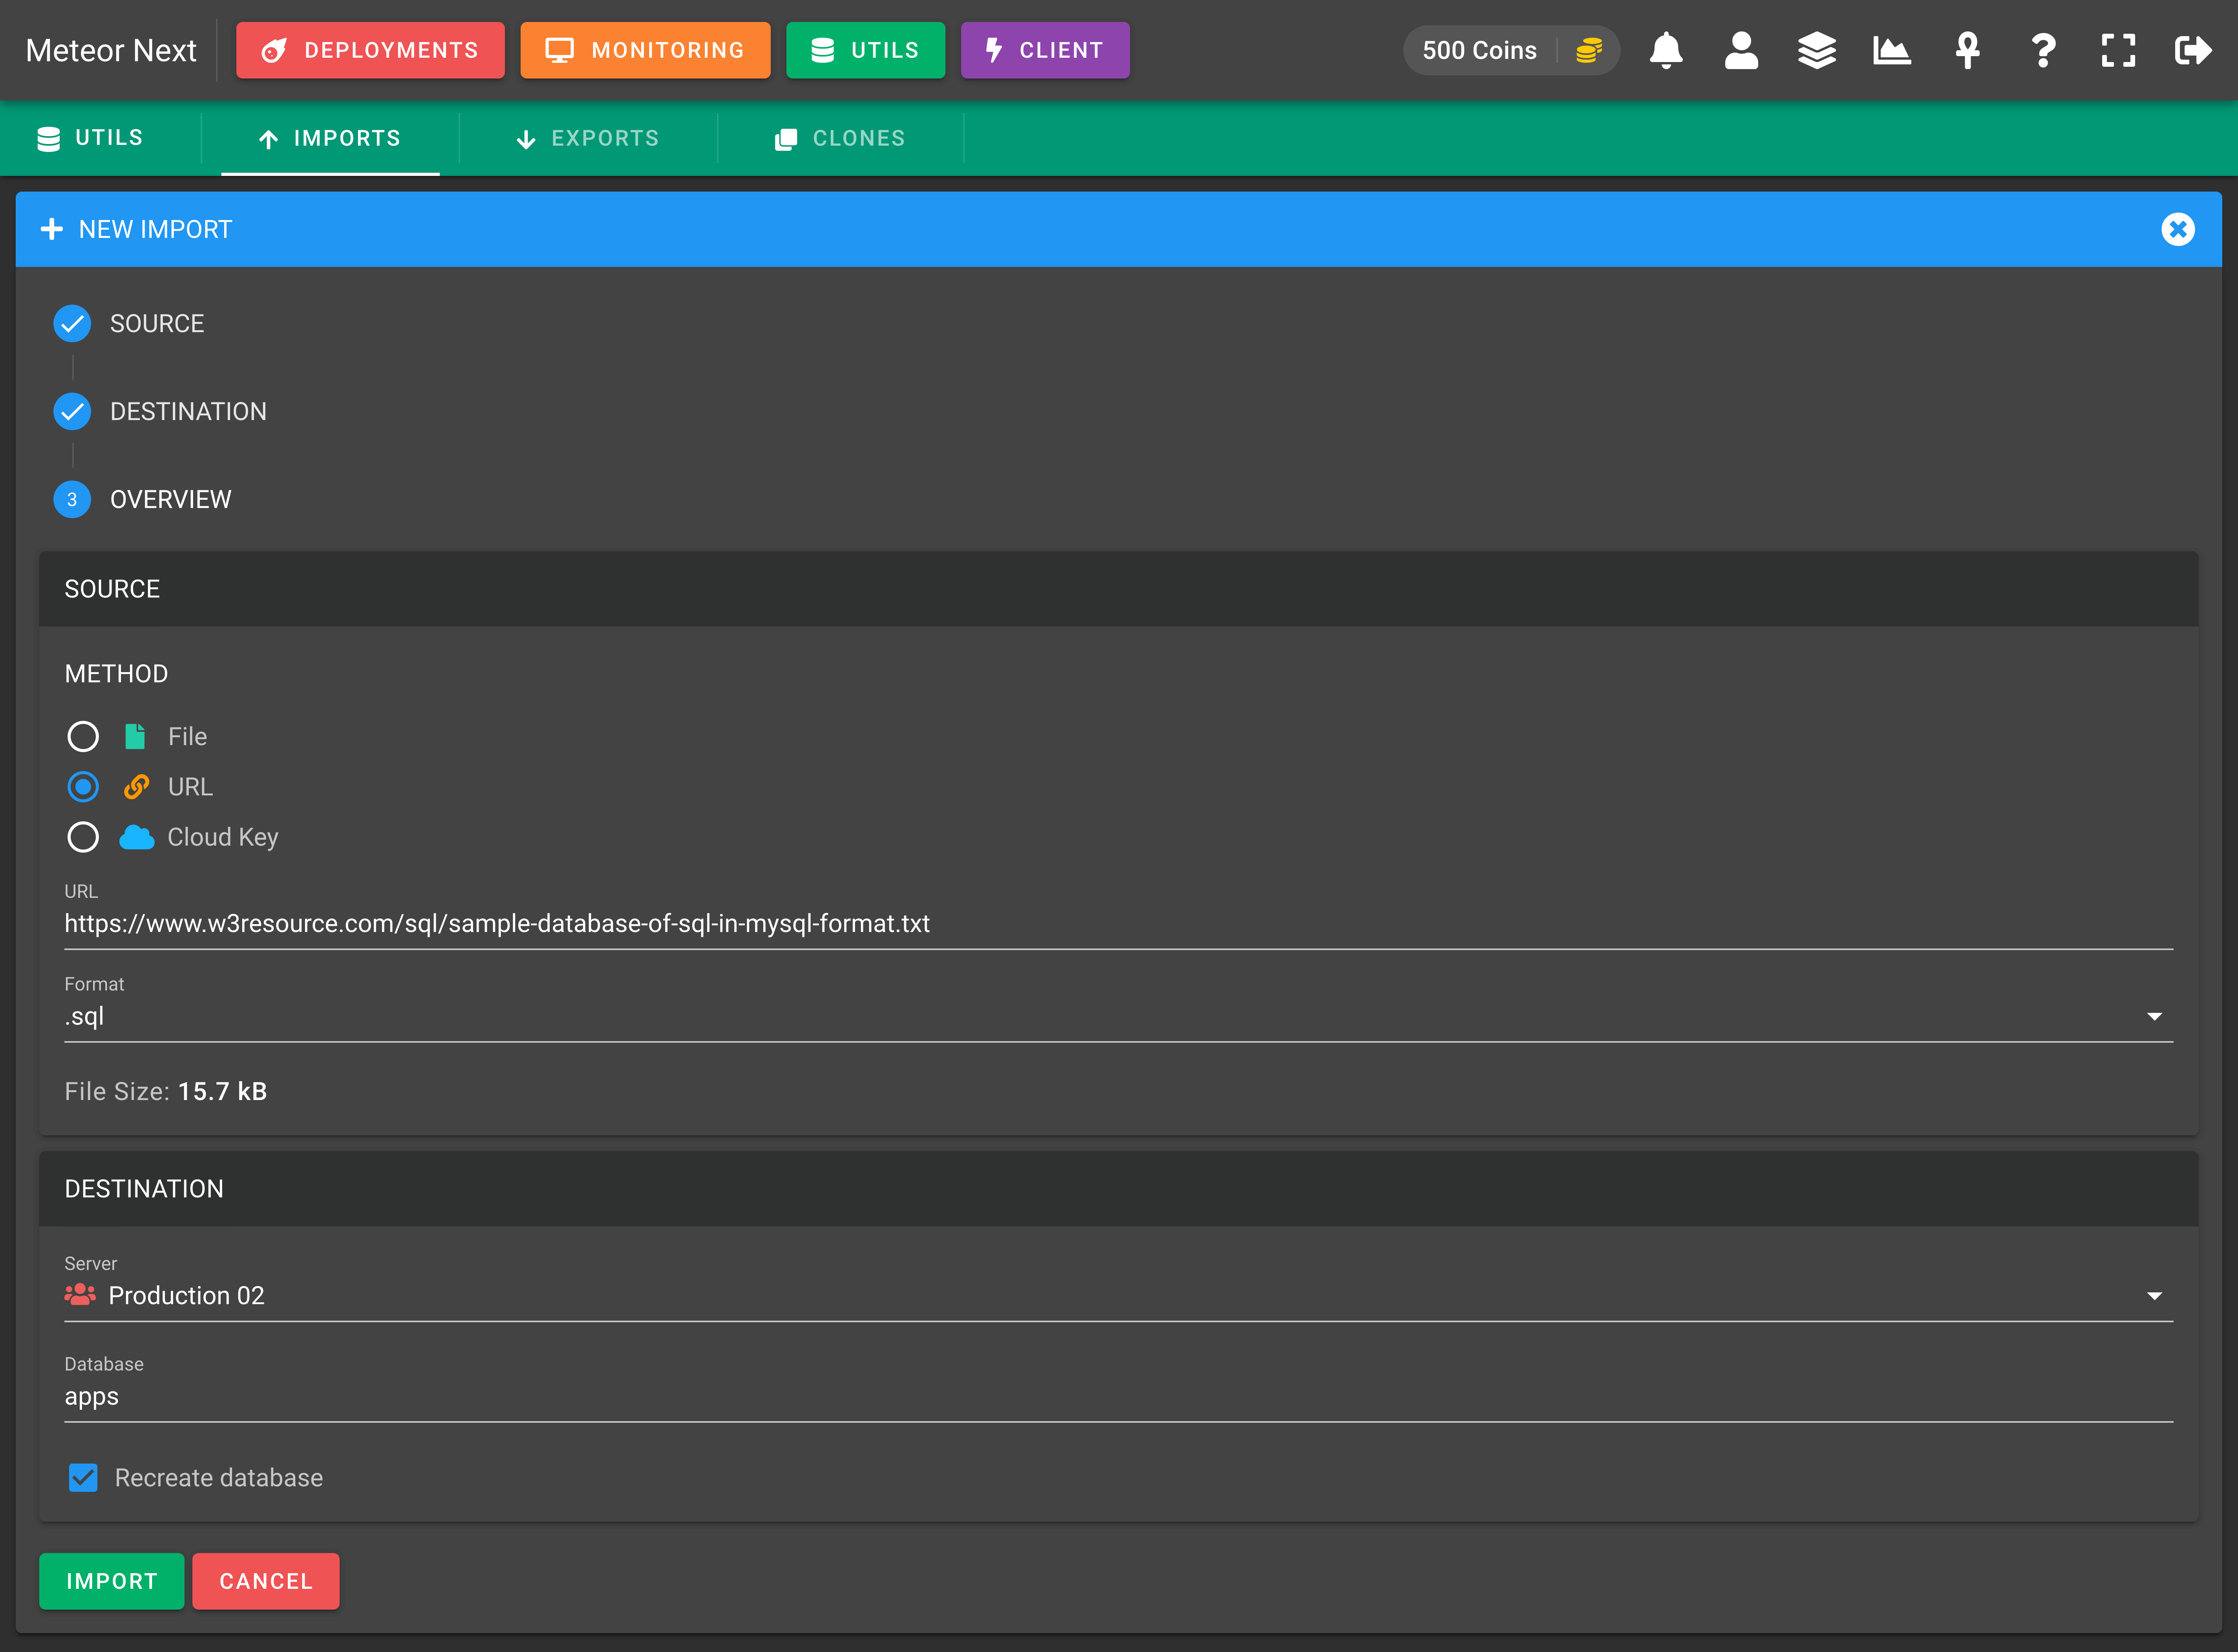Click the Destination step checkmark circle
2238x1652 pixels.
72,411
